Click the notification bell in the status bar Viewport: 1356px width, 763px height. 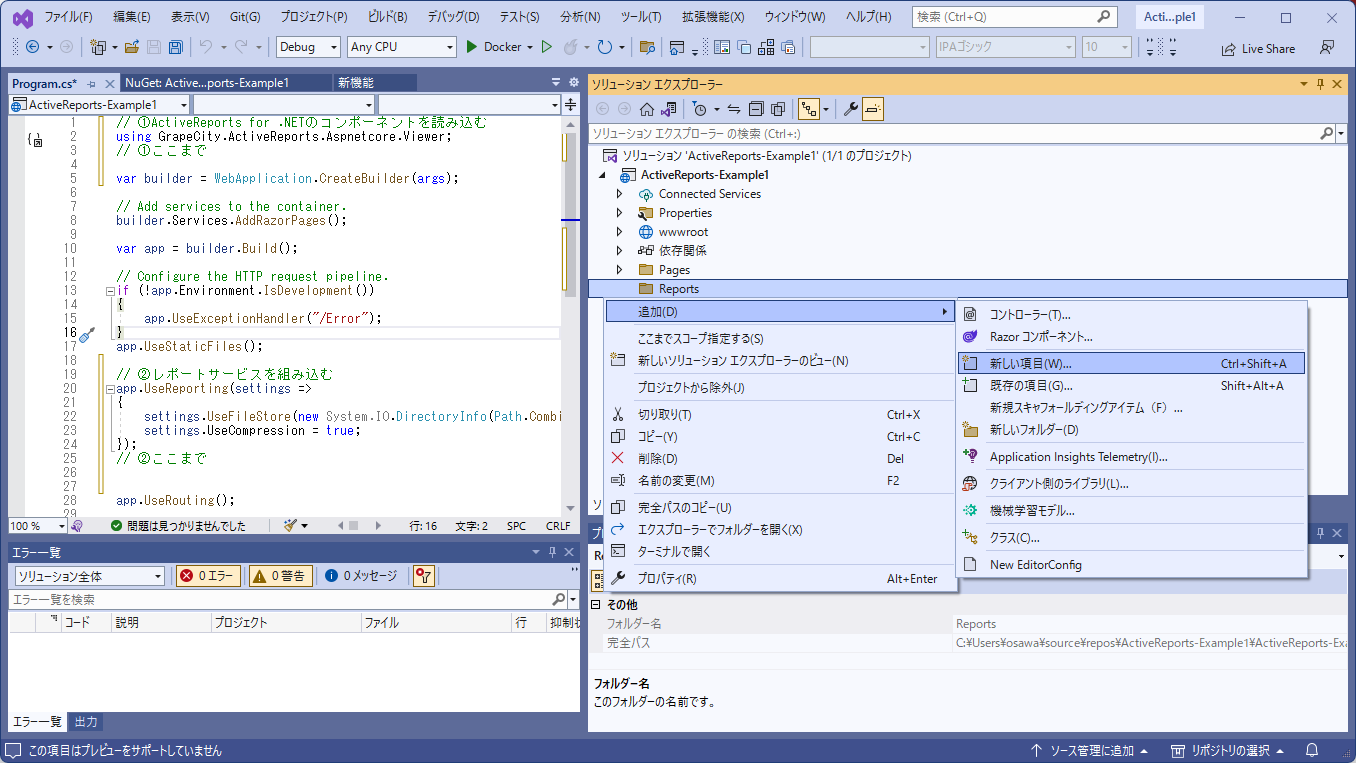[x=1312, y=750]
